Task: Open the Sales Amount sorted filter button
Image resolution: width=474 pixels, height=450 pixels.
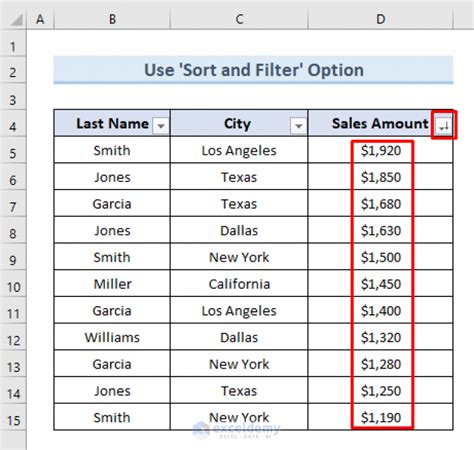Action: click(x=443, y=126)
